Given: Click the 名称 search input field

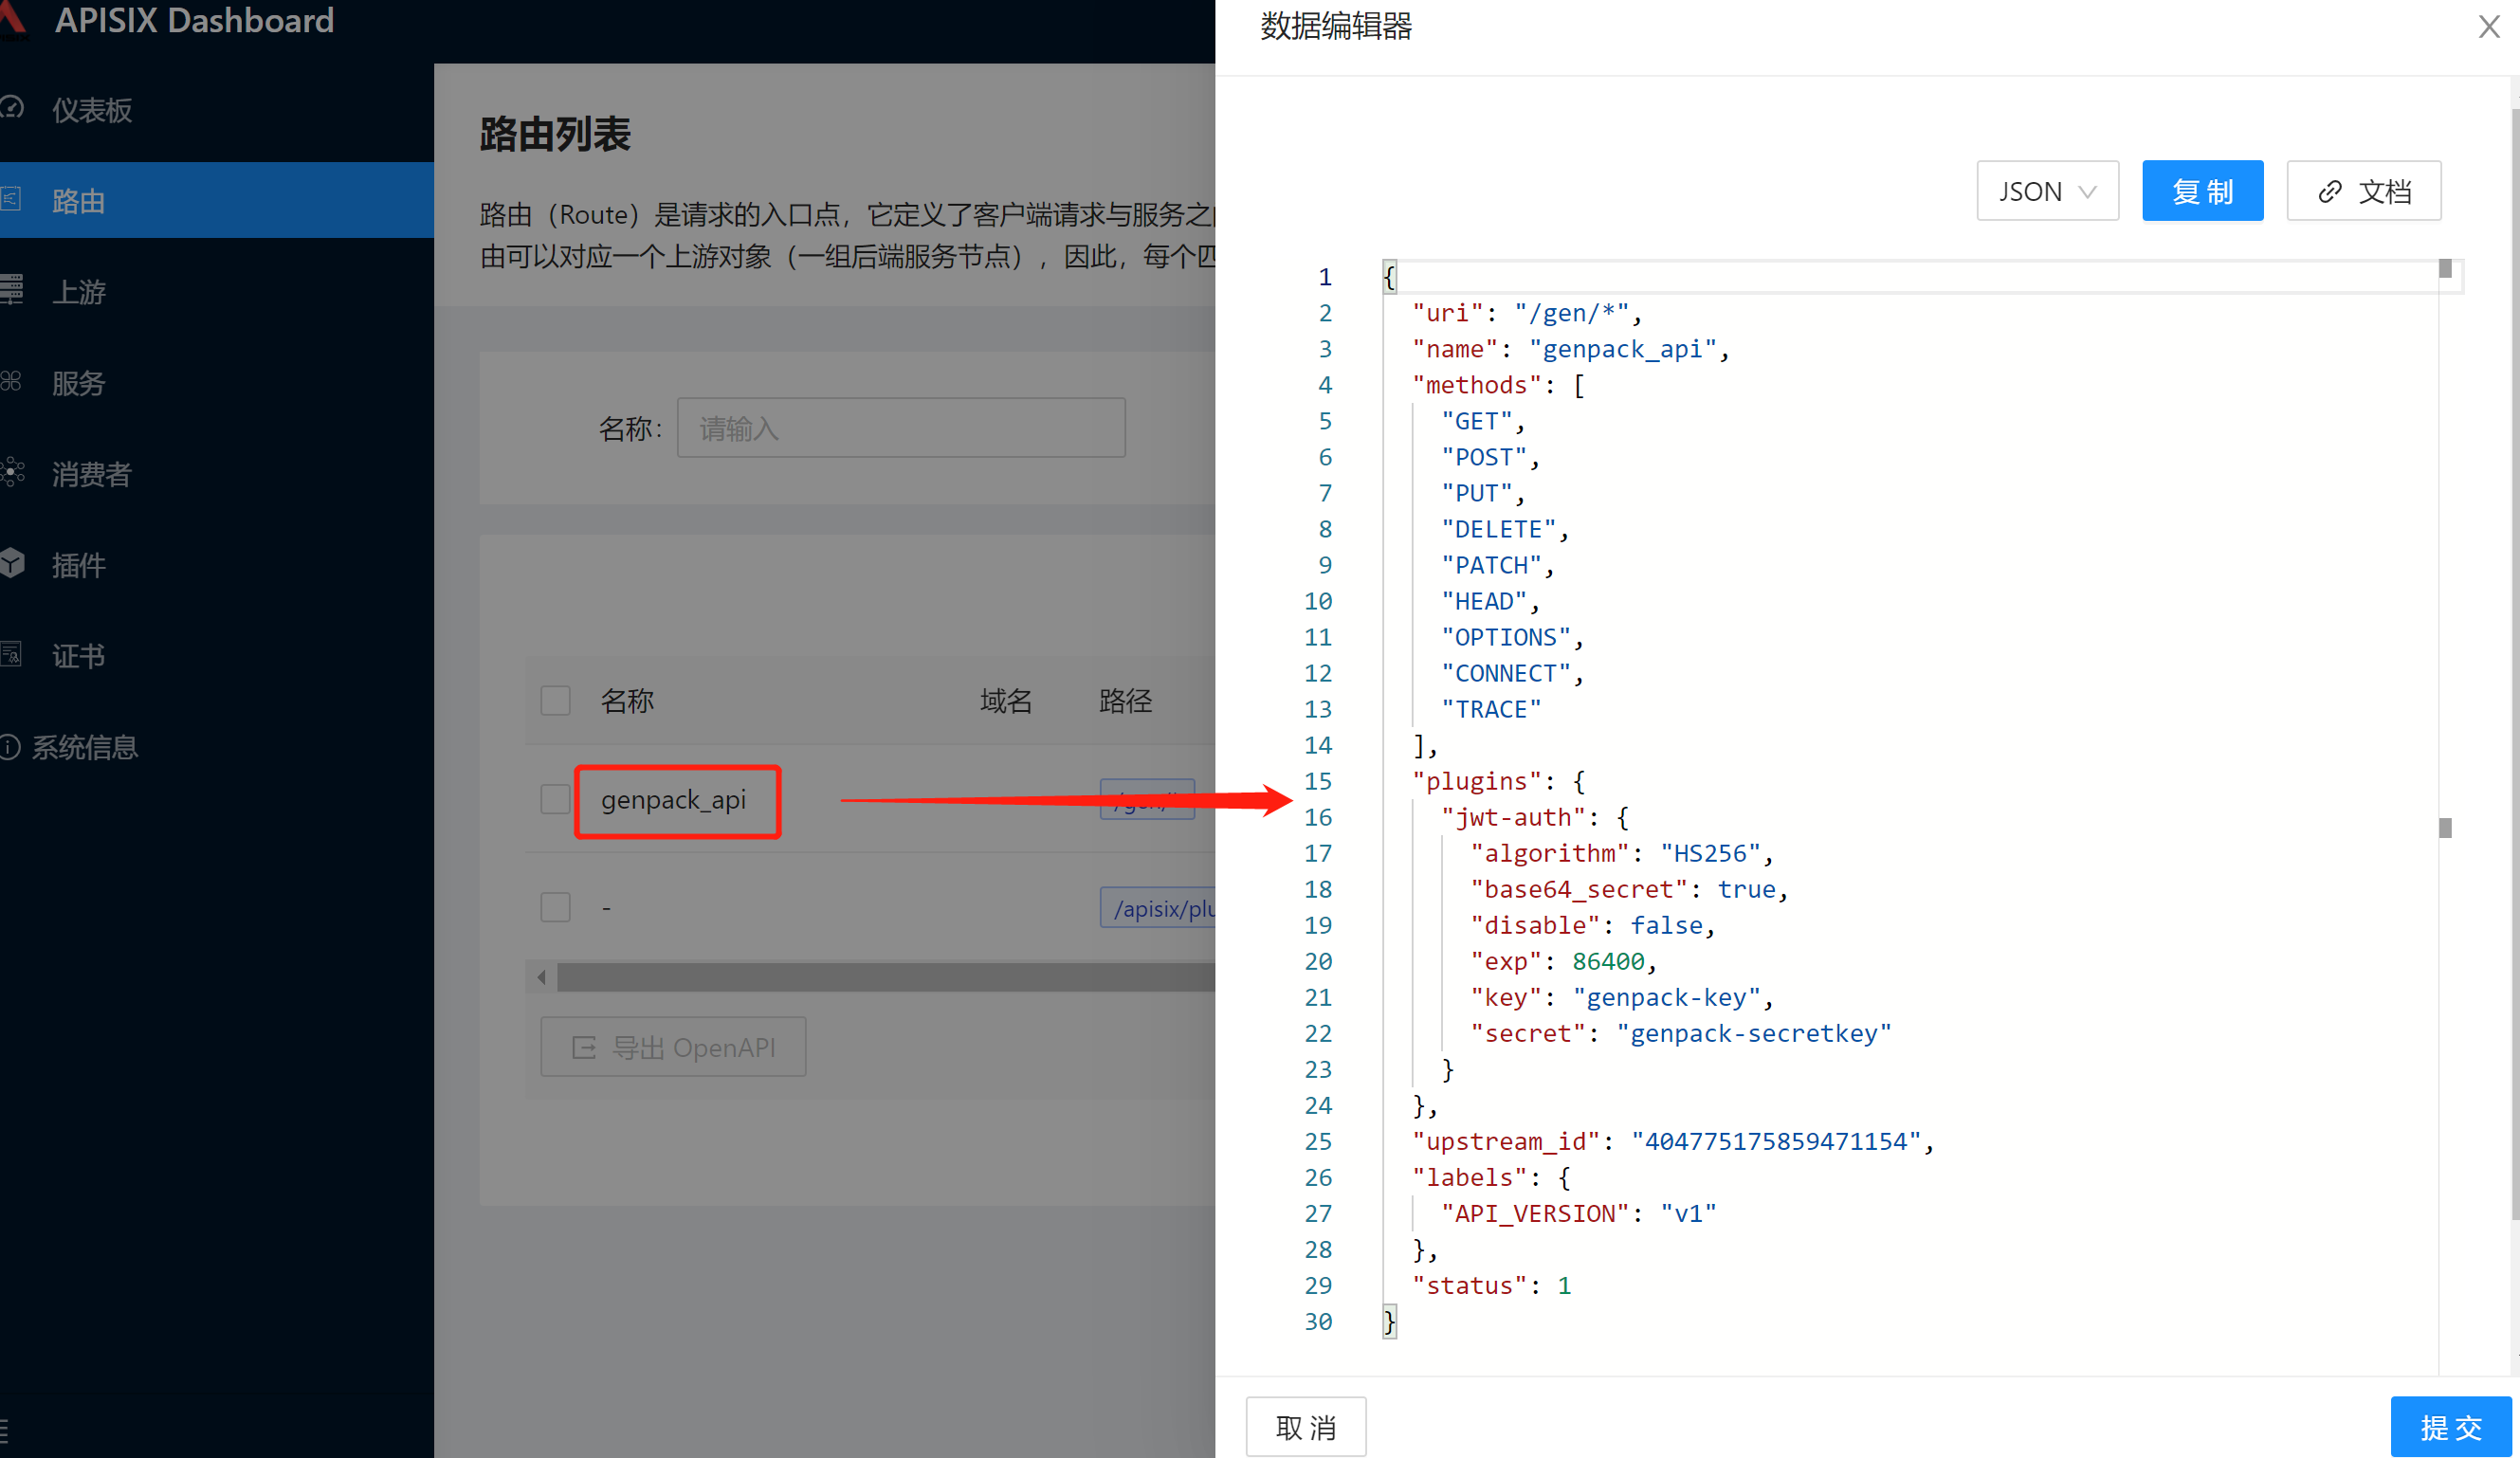Looking at the screenshot, I should coord(900,428).
